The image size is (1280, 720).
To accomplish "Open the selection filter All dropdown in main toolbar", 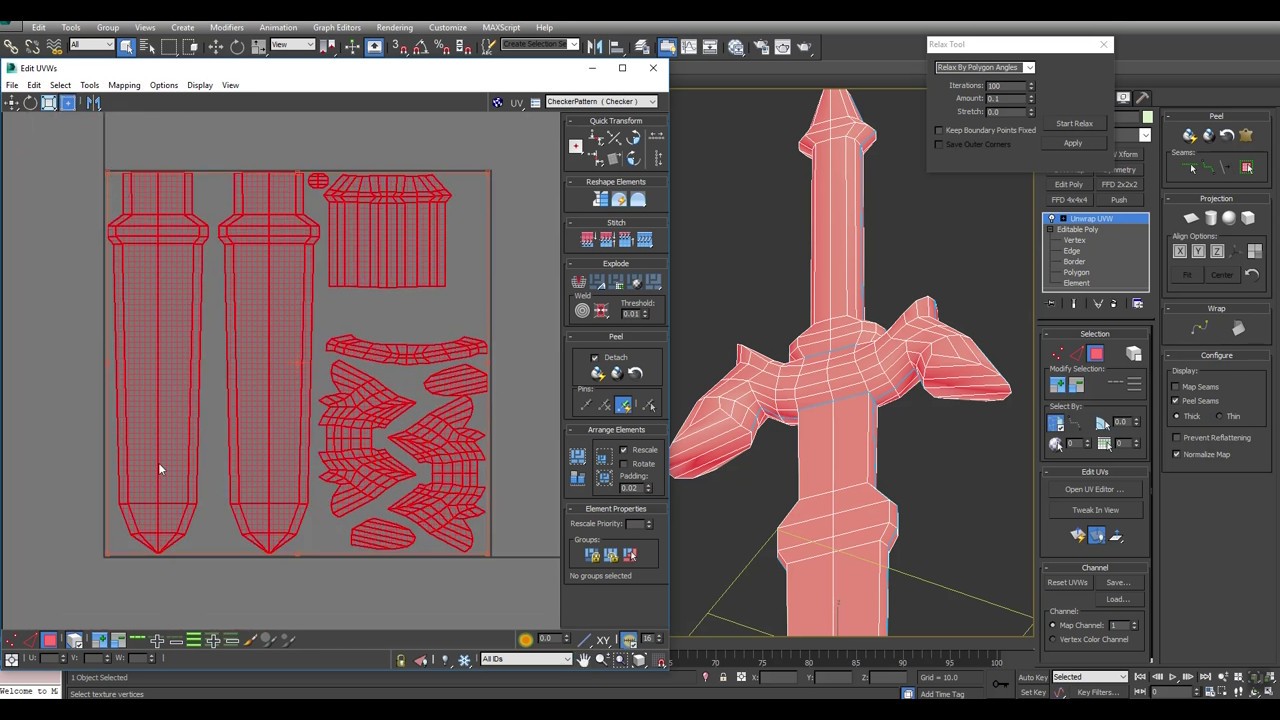I will point(91,45).
